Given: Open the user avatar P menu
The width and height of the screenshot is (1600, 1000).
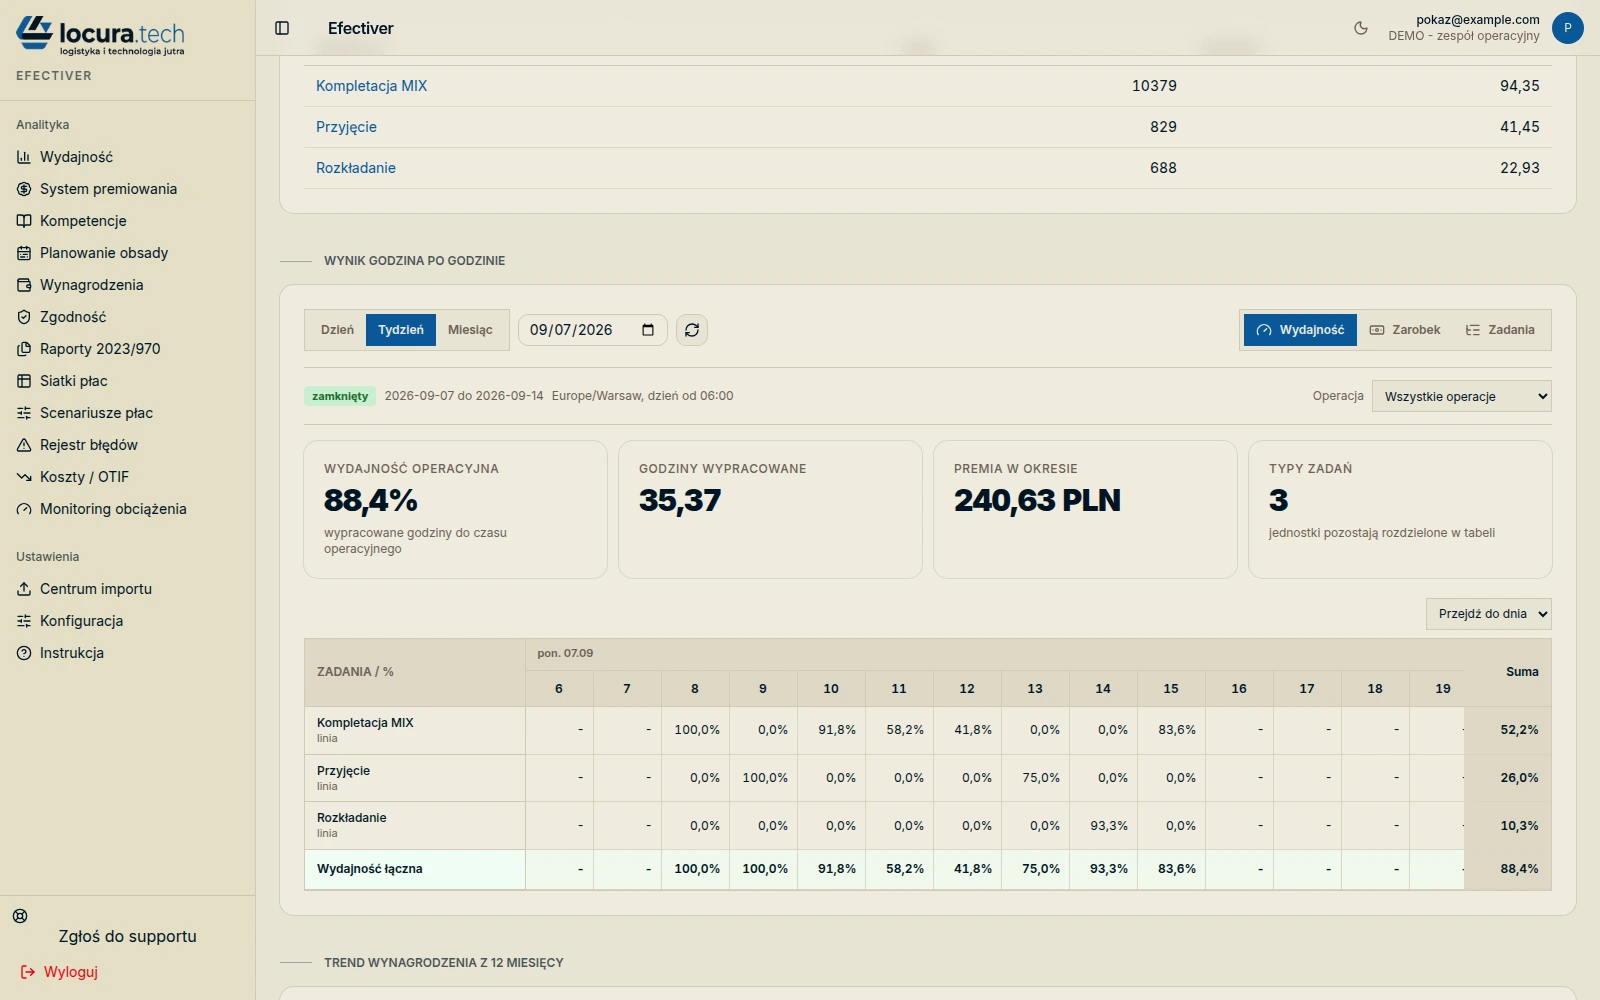Looking at the screenshot, I should [x=1567, y=28].
